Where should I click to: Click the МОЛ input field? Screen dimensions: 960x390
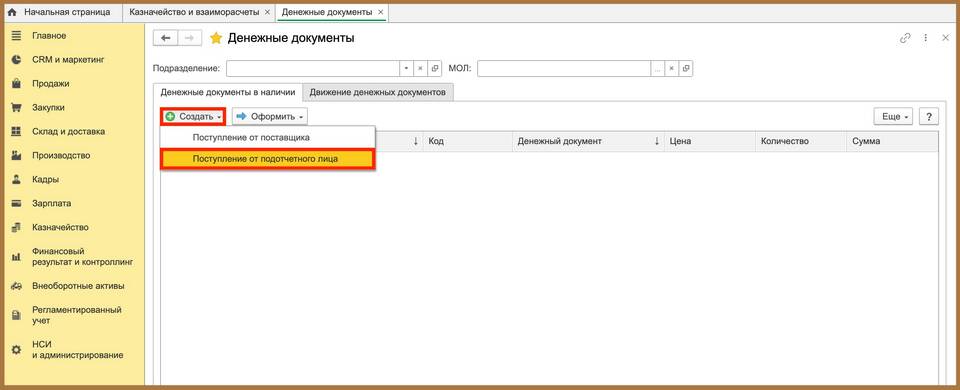[x=564, y=69]
